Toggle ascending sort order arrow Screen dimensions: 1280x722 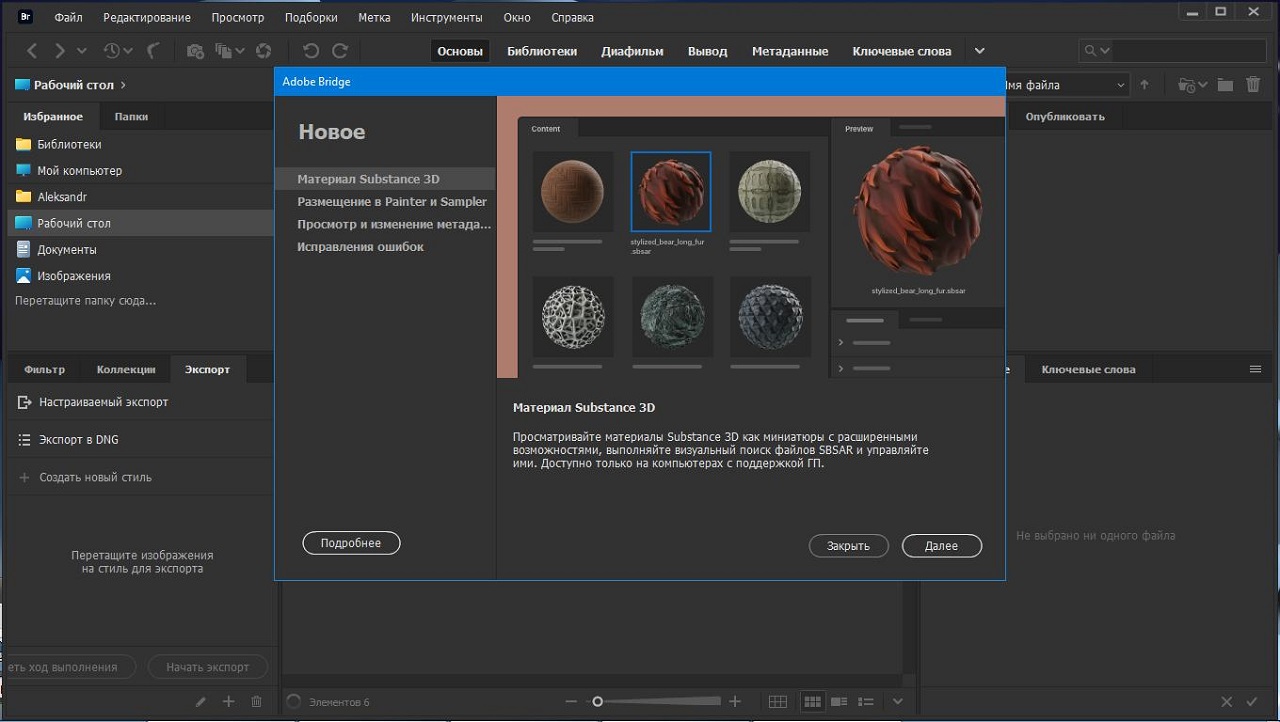pos(1145,85)
